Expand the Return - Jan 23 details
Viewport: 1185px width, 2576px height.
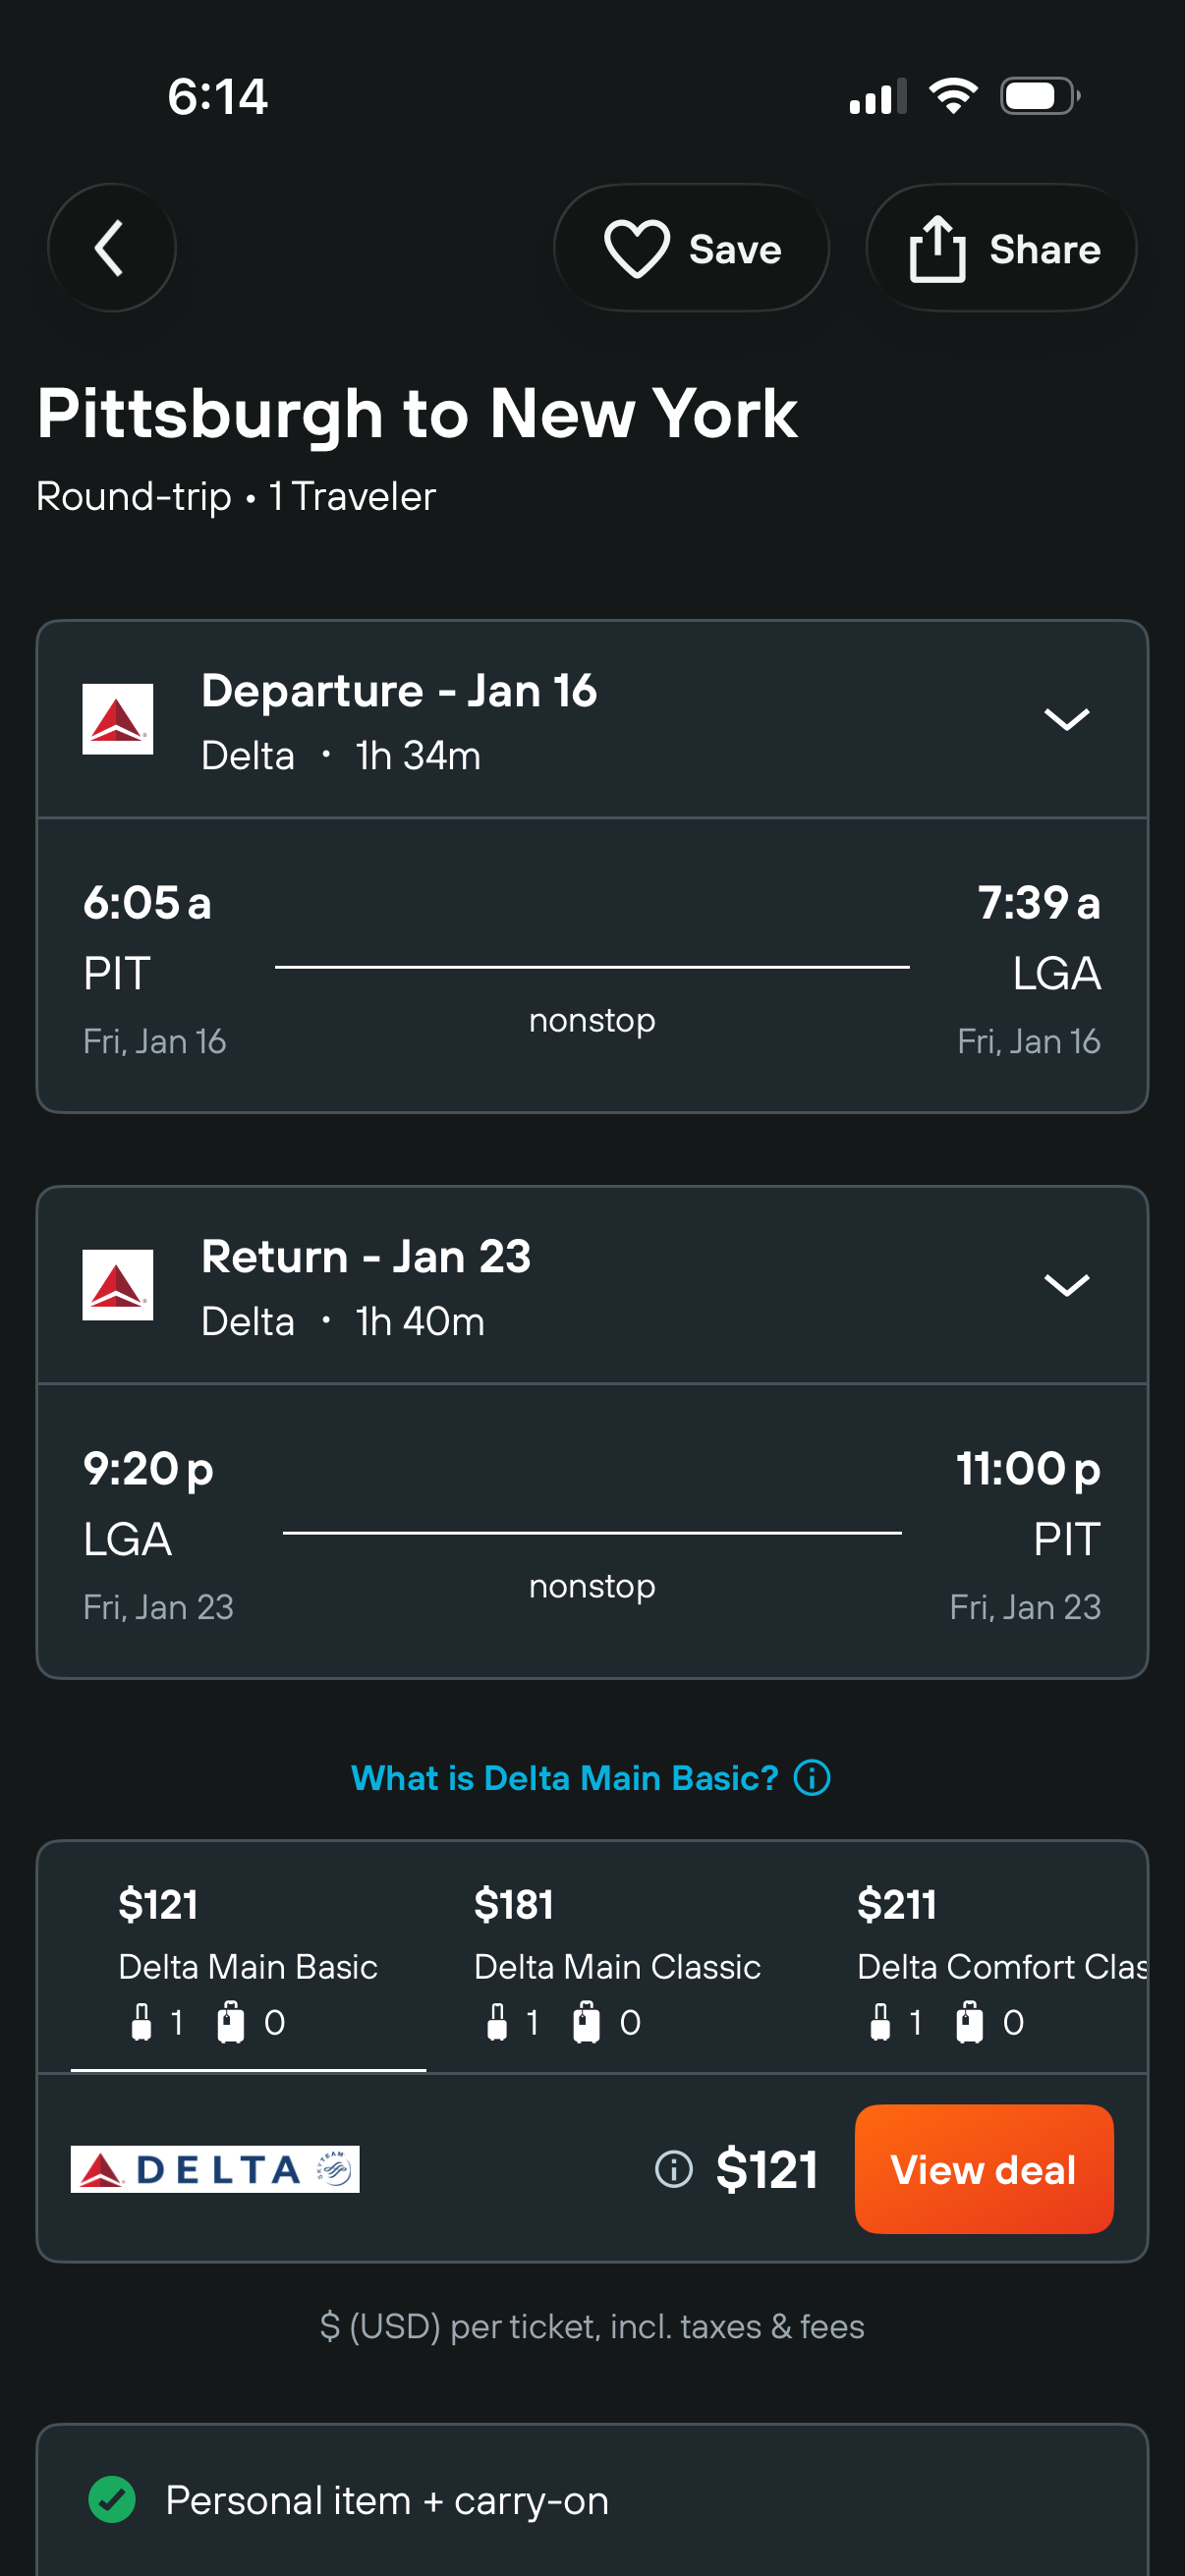(x=1066, y=1284)
